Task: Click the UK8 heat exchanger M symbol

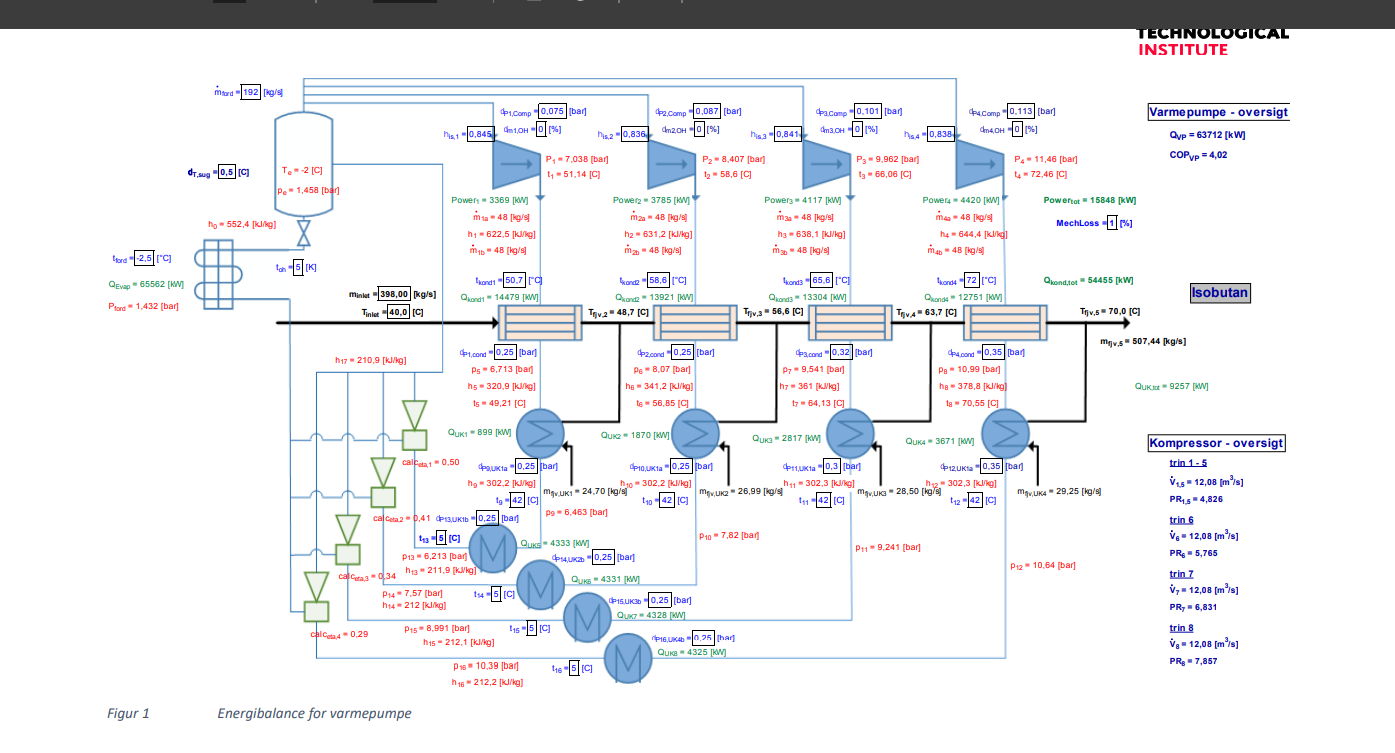Action: (x=627, y=658)
